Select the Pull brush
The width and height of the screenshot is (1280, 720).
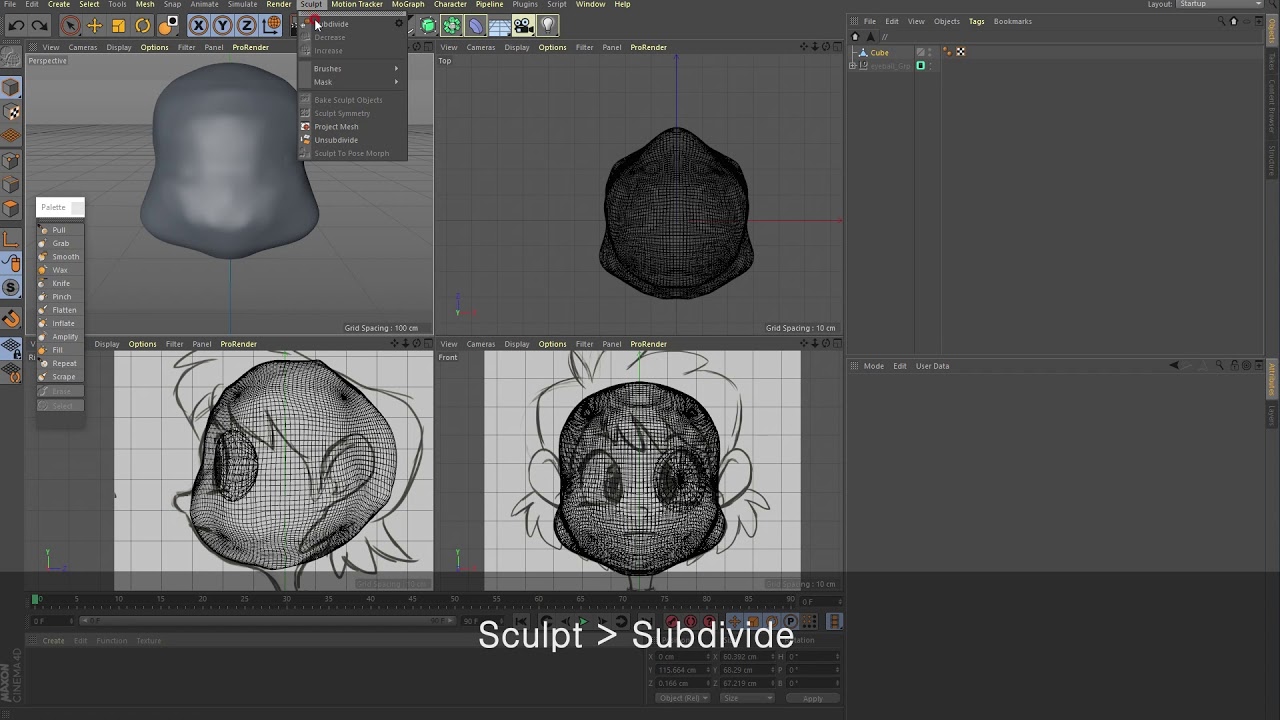(x=60, y=230)
